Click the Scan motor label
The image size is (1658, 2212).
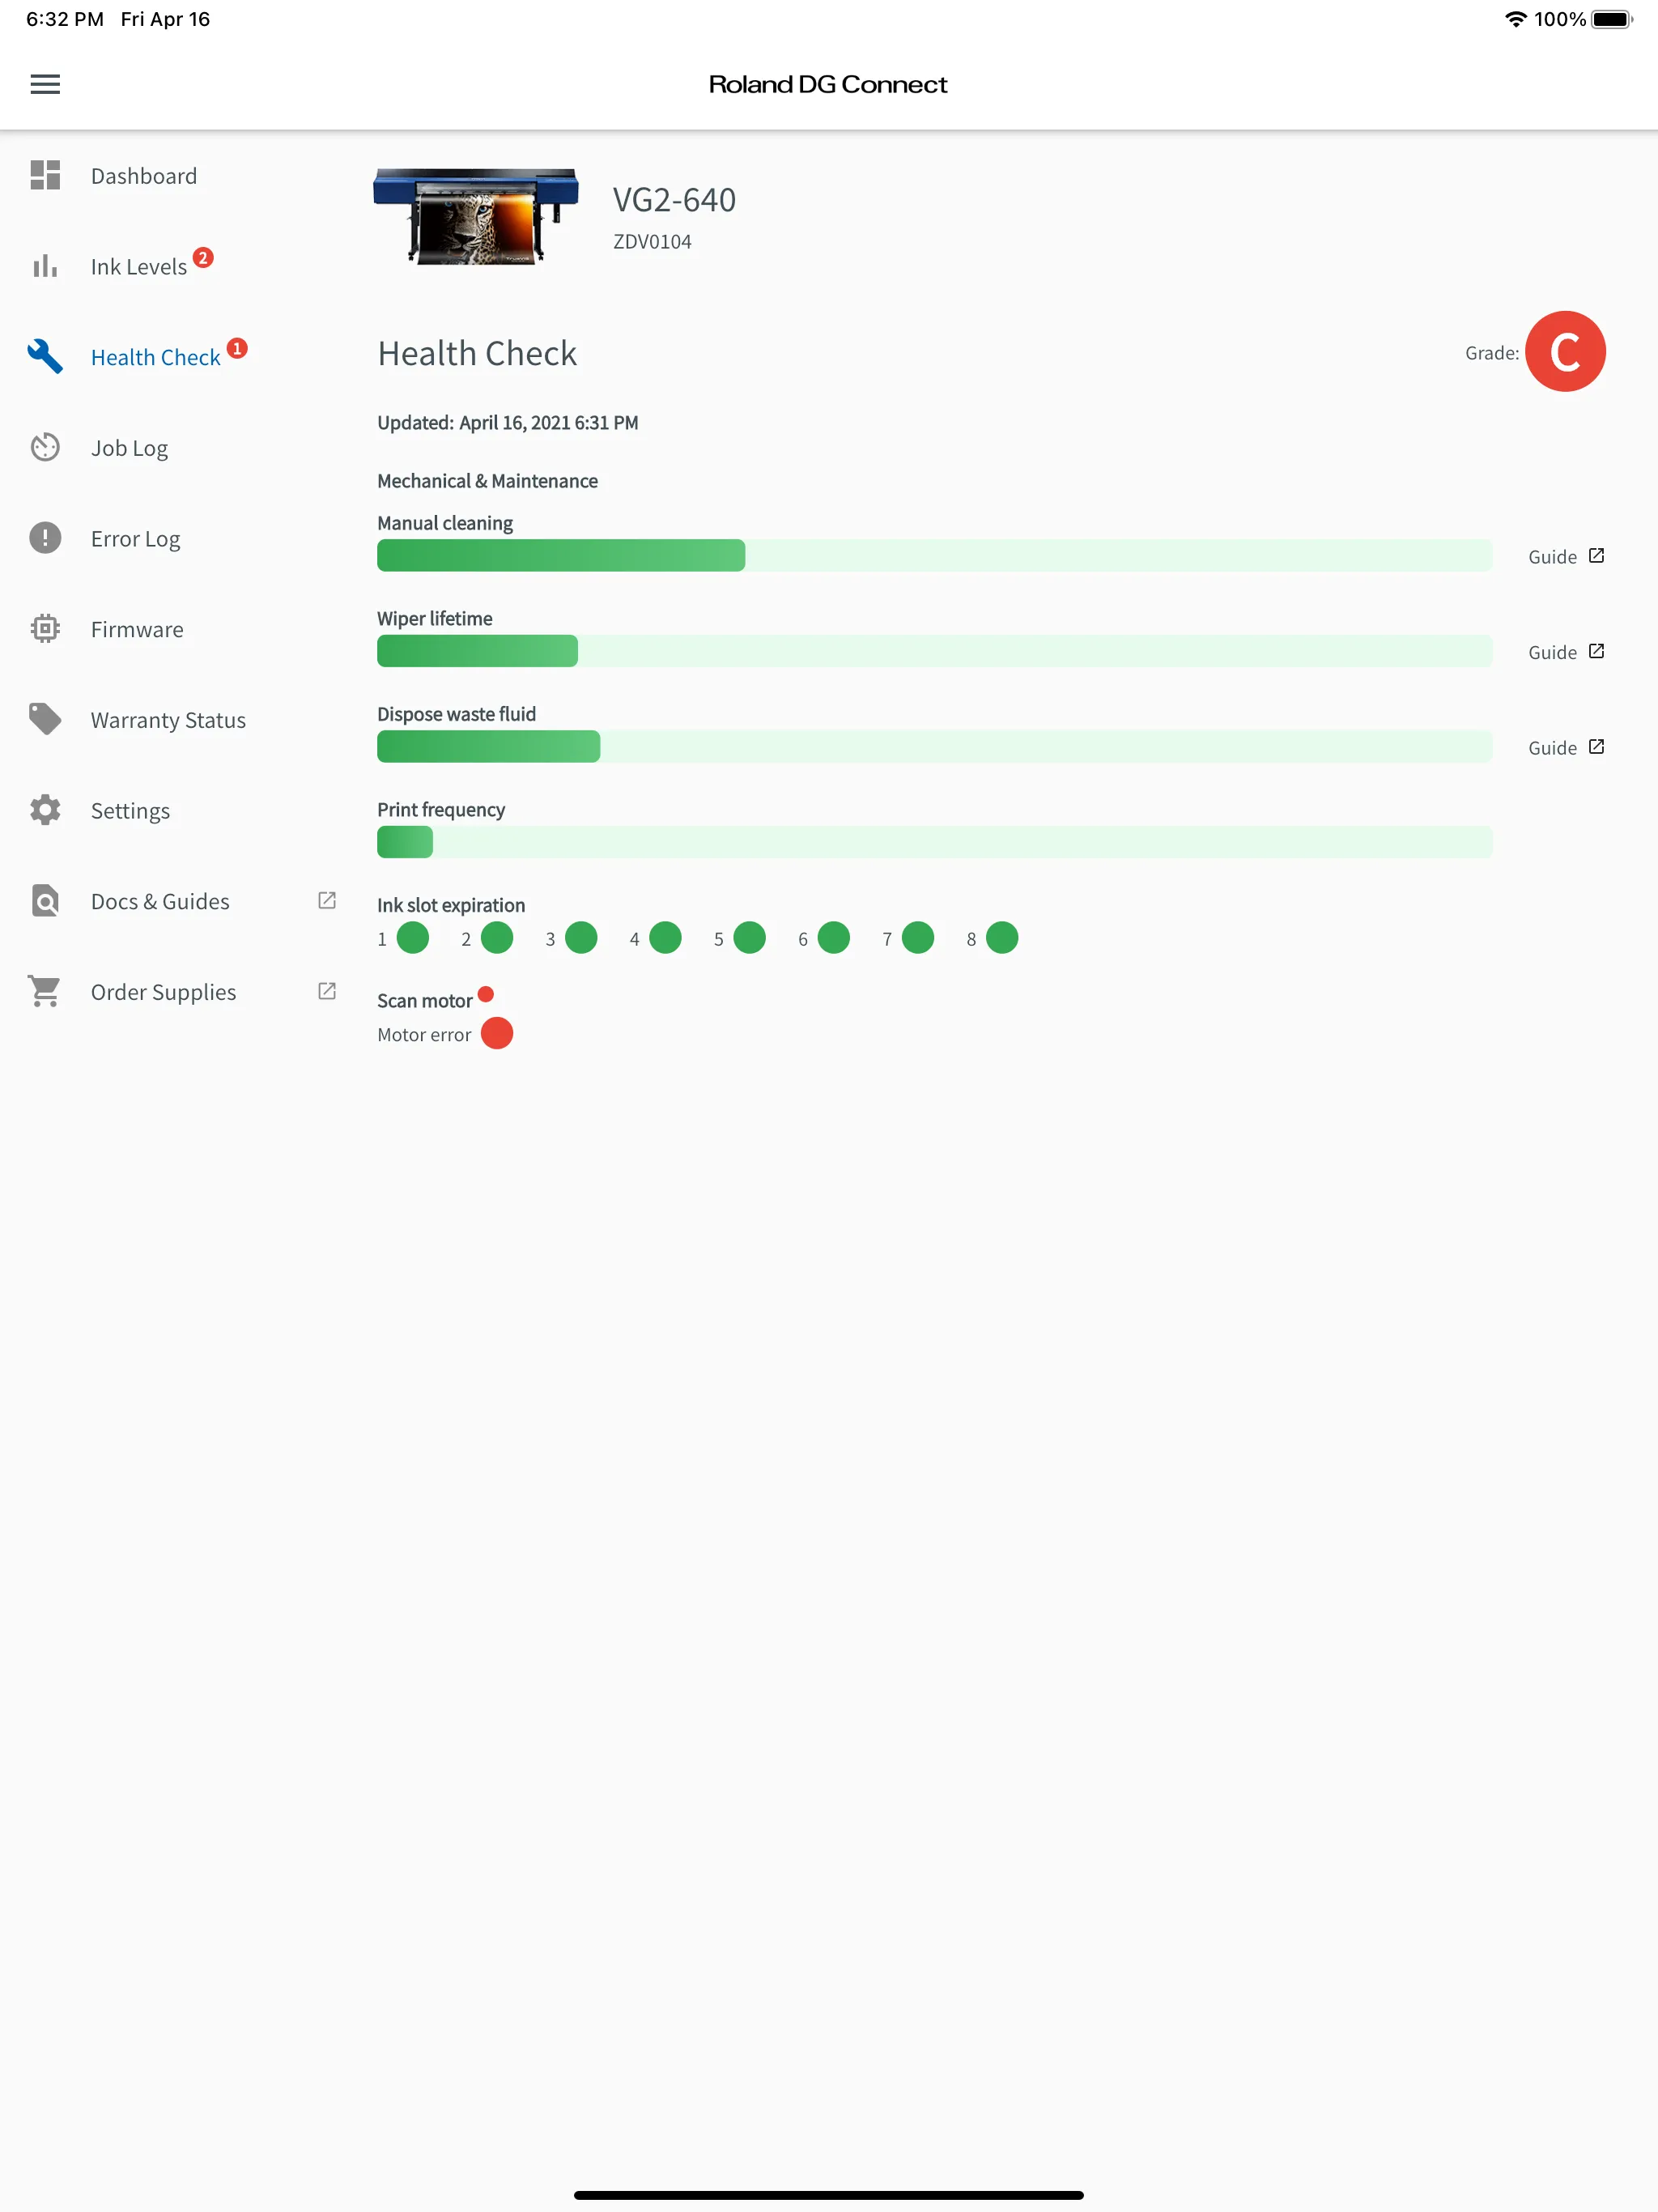pos(424,1001)
